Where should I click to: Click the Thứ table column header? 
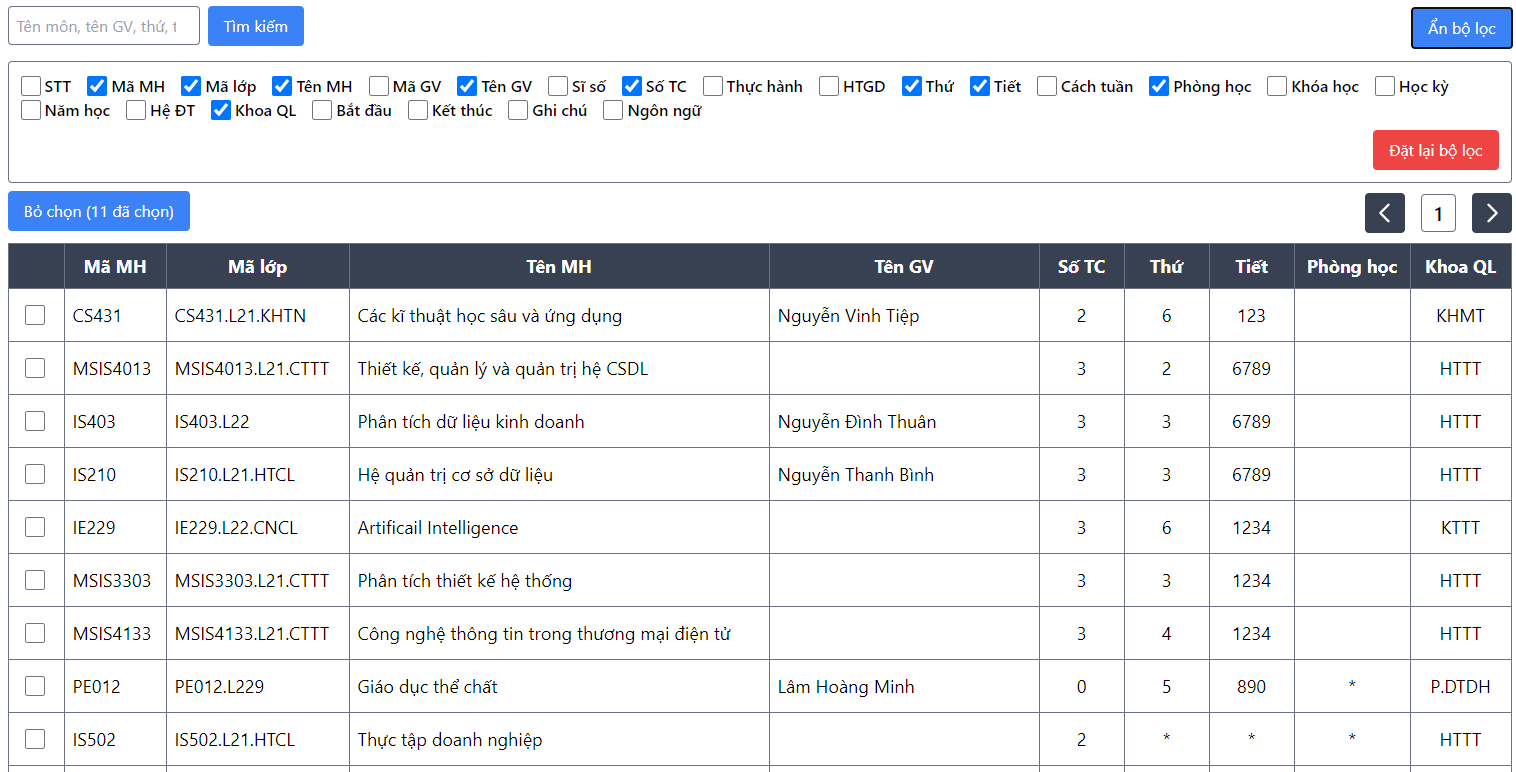pyautogui.click(x=1166, y=267)
